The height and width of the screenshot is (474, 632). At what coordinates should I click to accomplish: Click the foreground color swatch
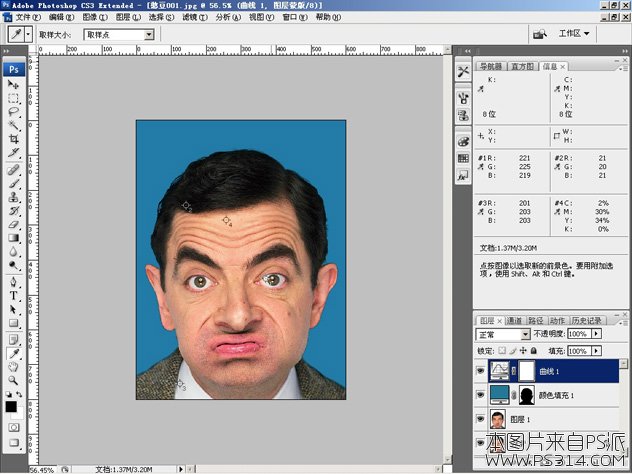(x=11, y=407)
